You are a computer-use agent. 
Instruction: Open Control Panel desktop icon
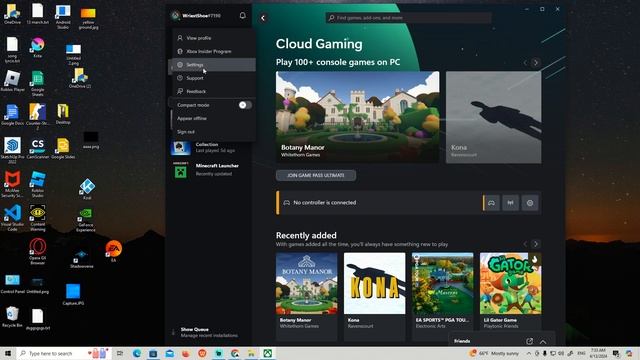pos(12,284)
